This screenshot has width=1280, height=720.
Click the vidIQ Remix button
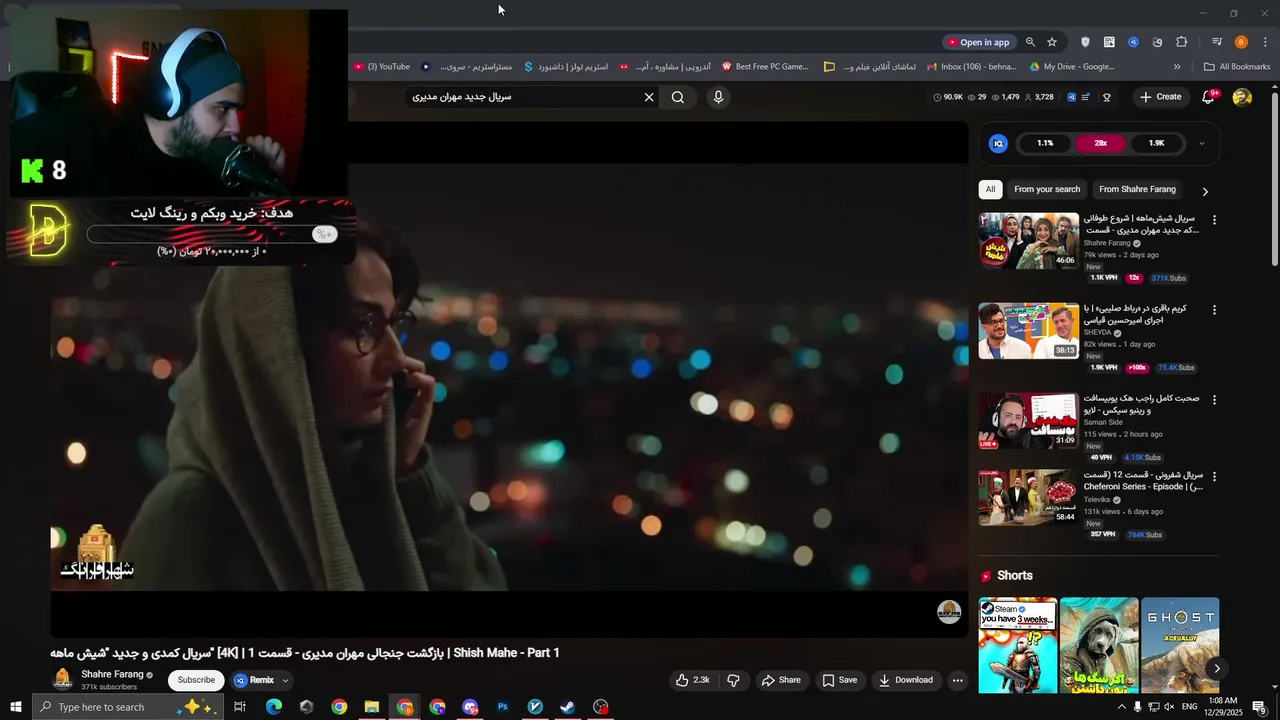(254, 680)
